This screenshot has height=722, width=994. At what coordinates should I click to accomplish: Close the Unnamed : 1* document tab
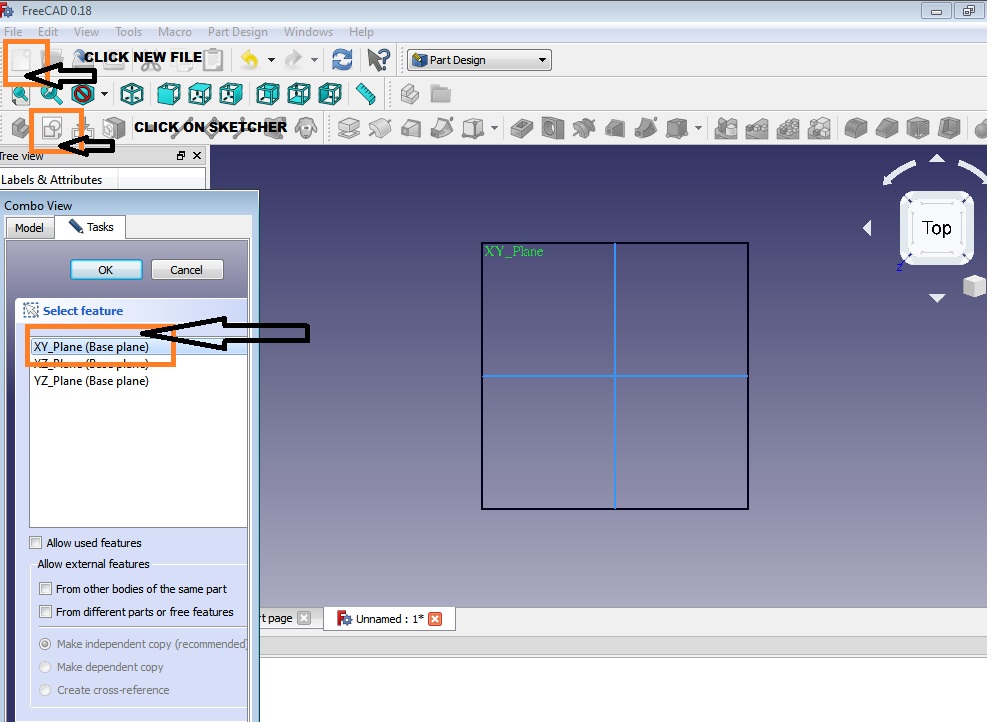pyautogui.click(x=435, y=619)
